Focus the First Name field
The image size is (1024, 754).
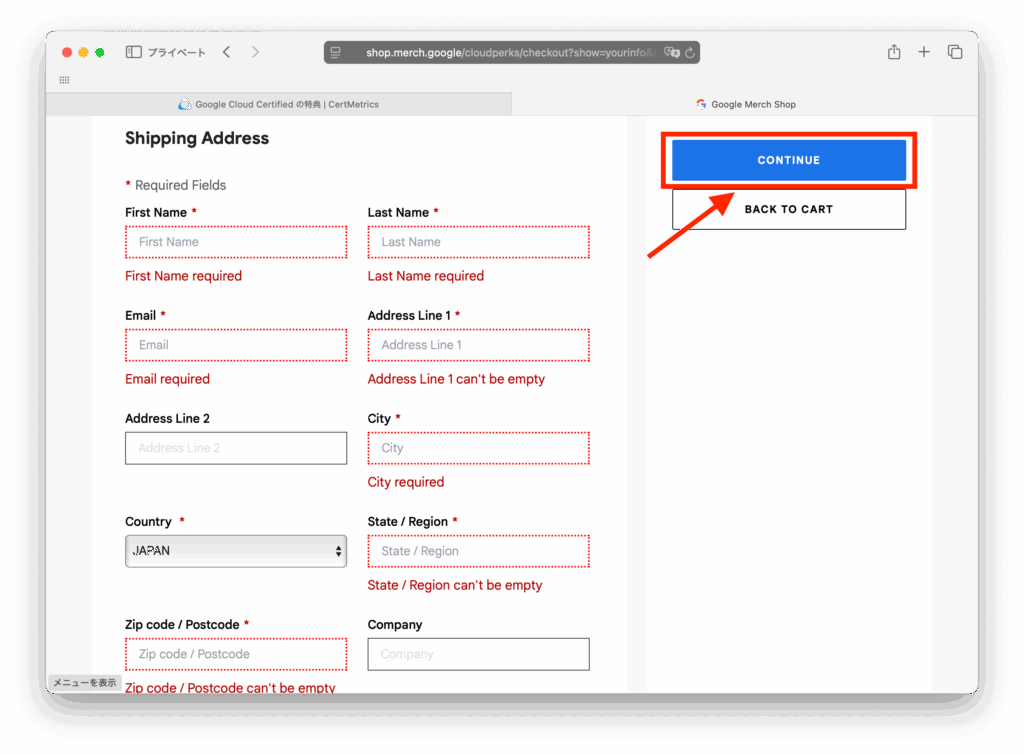click(236, 242)
